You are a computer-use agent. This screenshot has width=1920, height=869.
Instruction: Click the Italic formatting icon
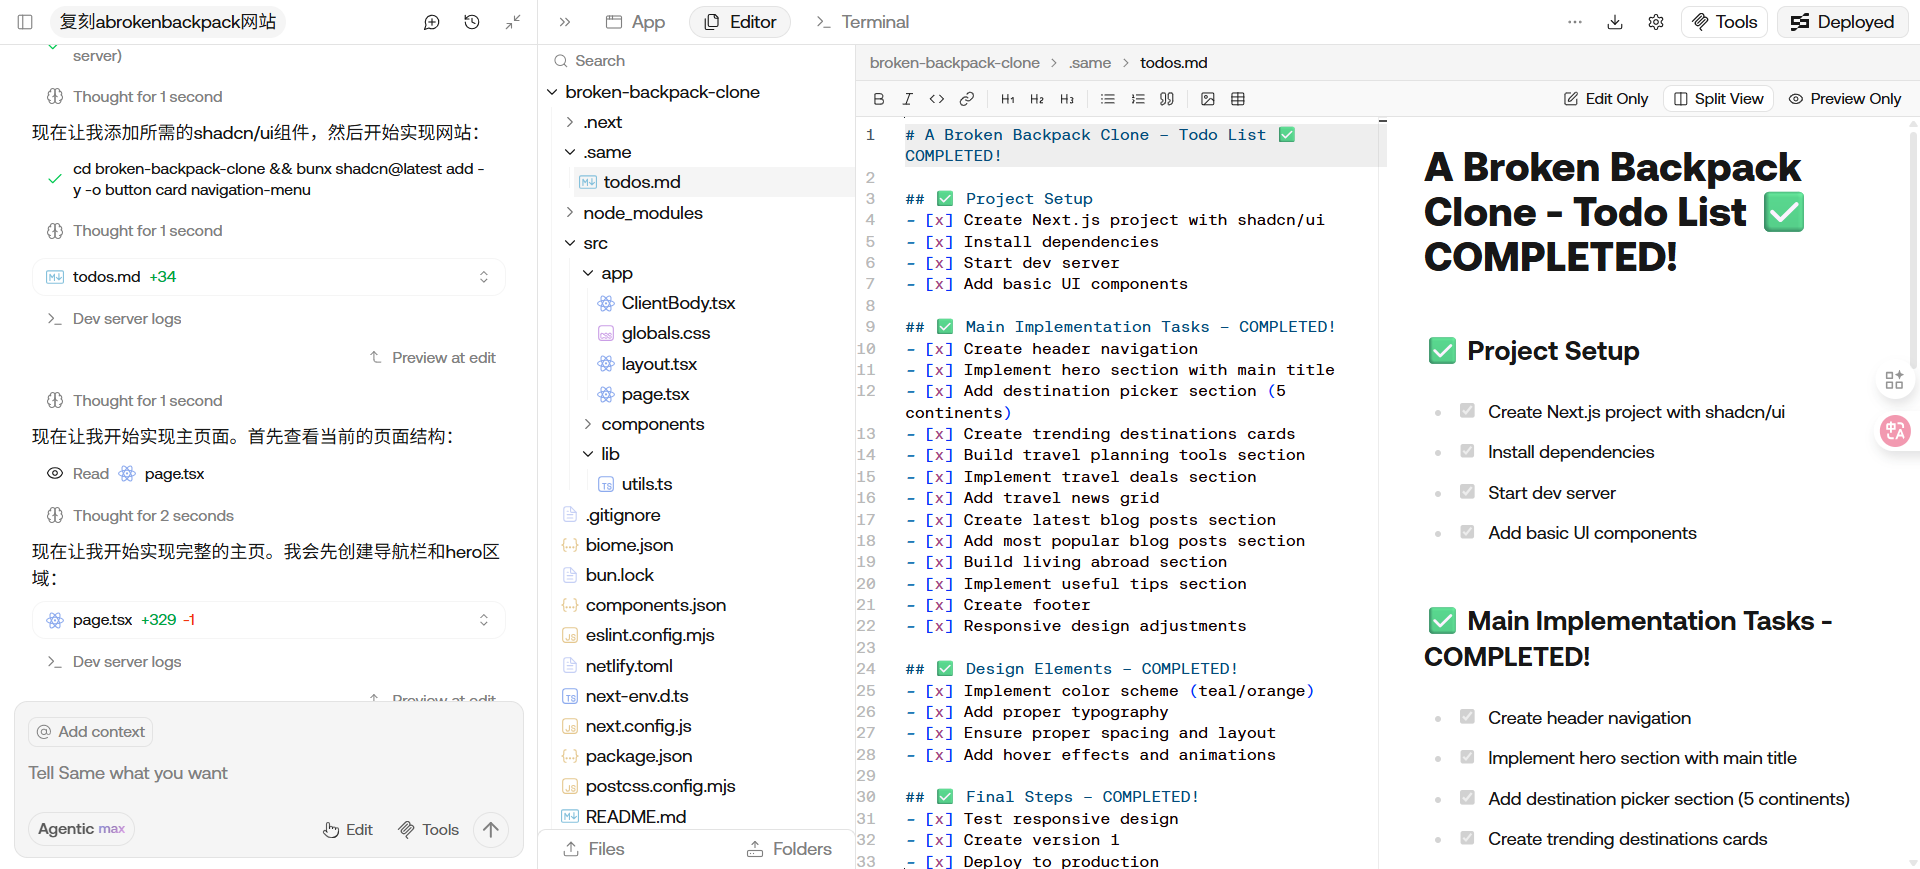point(907,99)
